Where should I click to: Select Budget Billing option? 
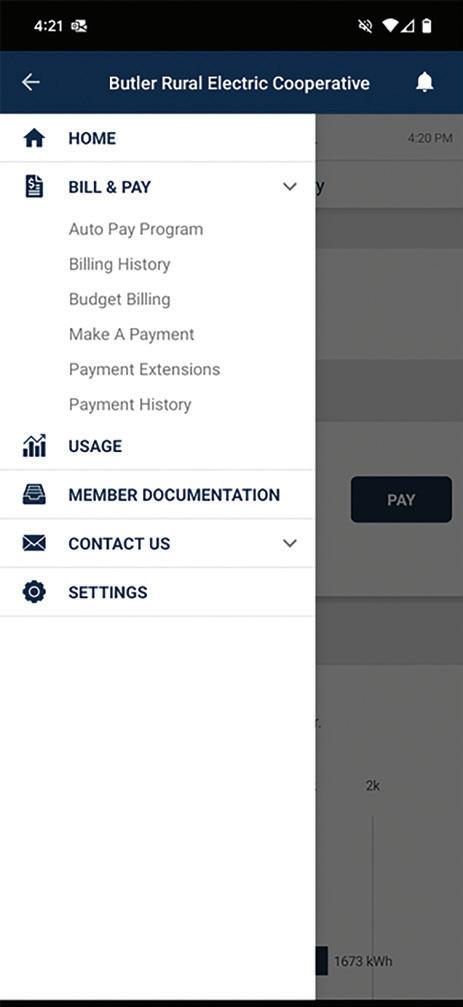[119, 299]
